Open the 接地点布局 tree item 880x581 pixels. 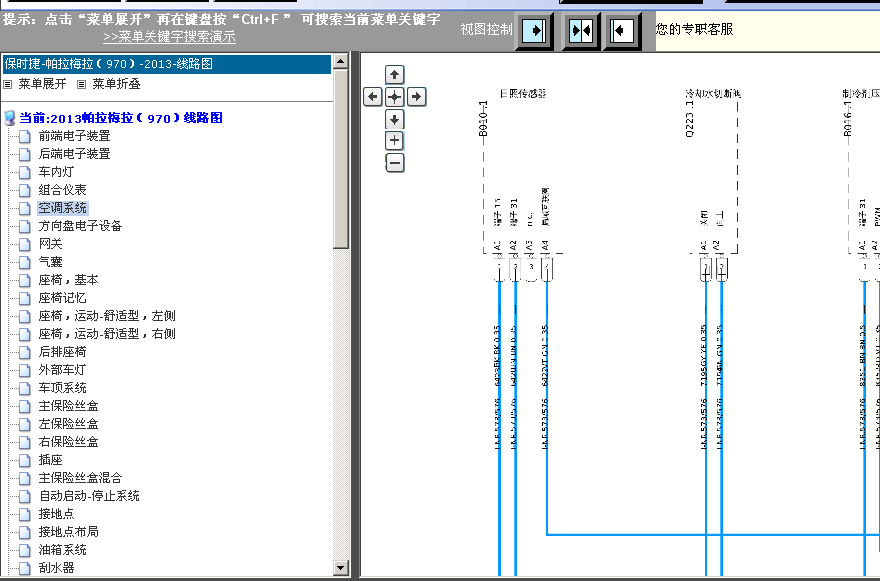(x=68, y=532)
